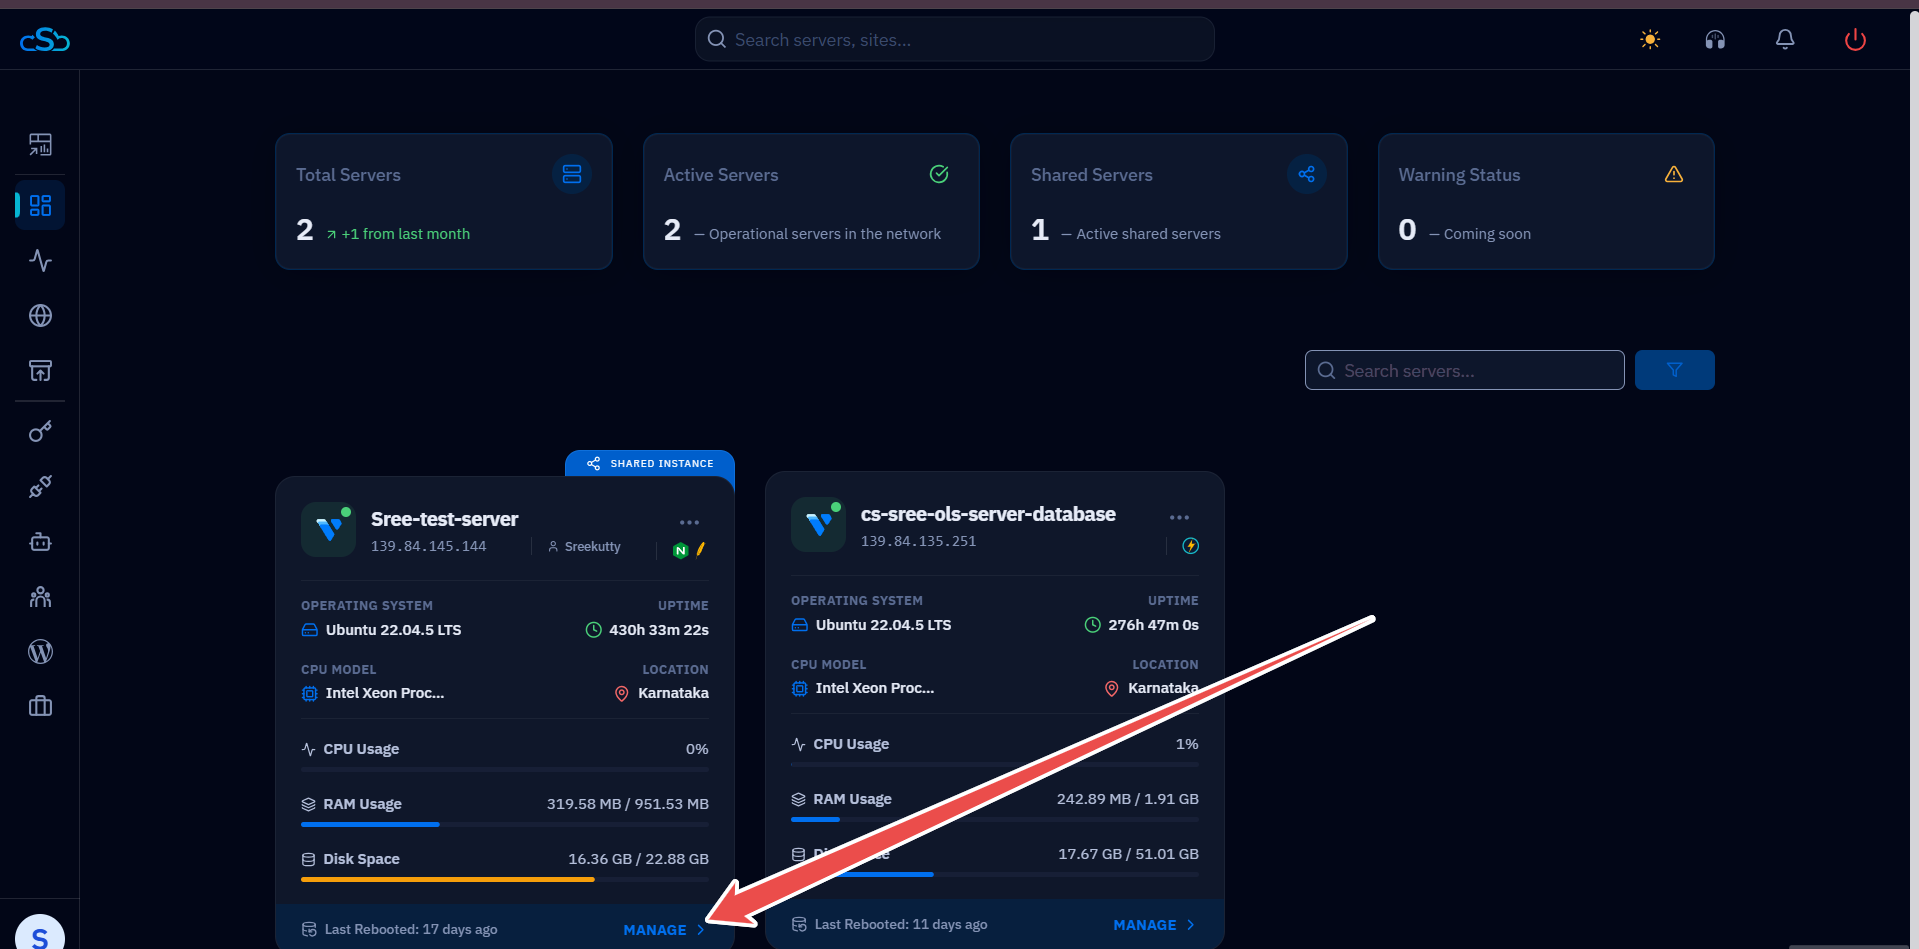Screen dimensions: 1919x949
Task: Click the Total Servers card icon
Action: click(x=572, y=174)
